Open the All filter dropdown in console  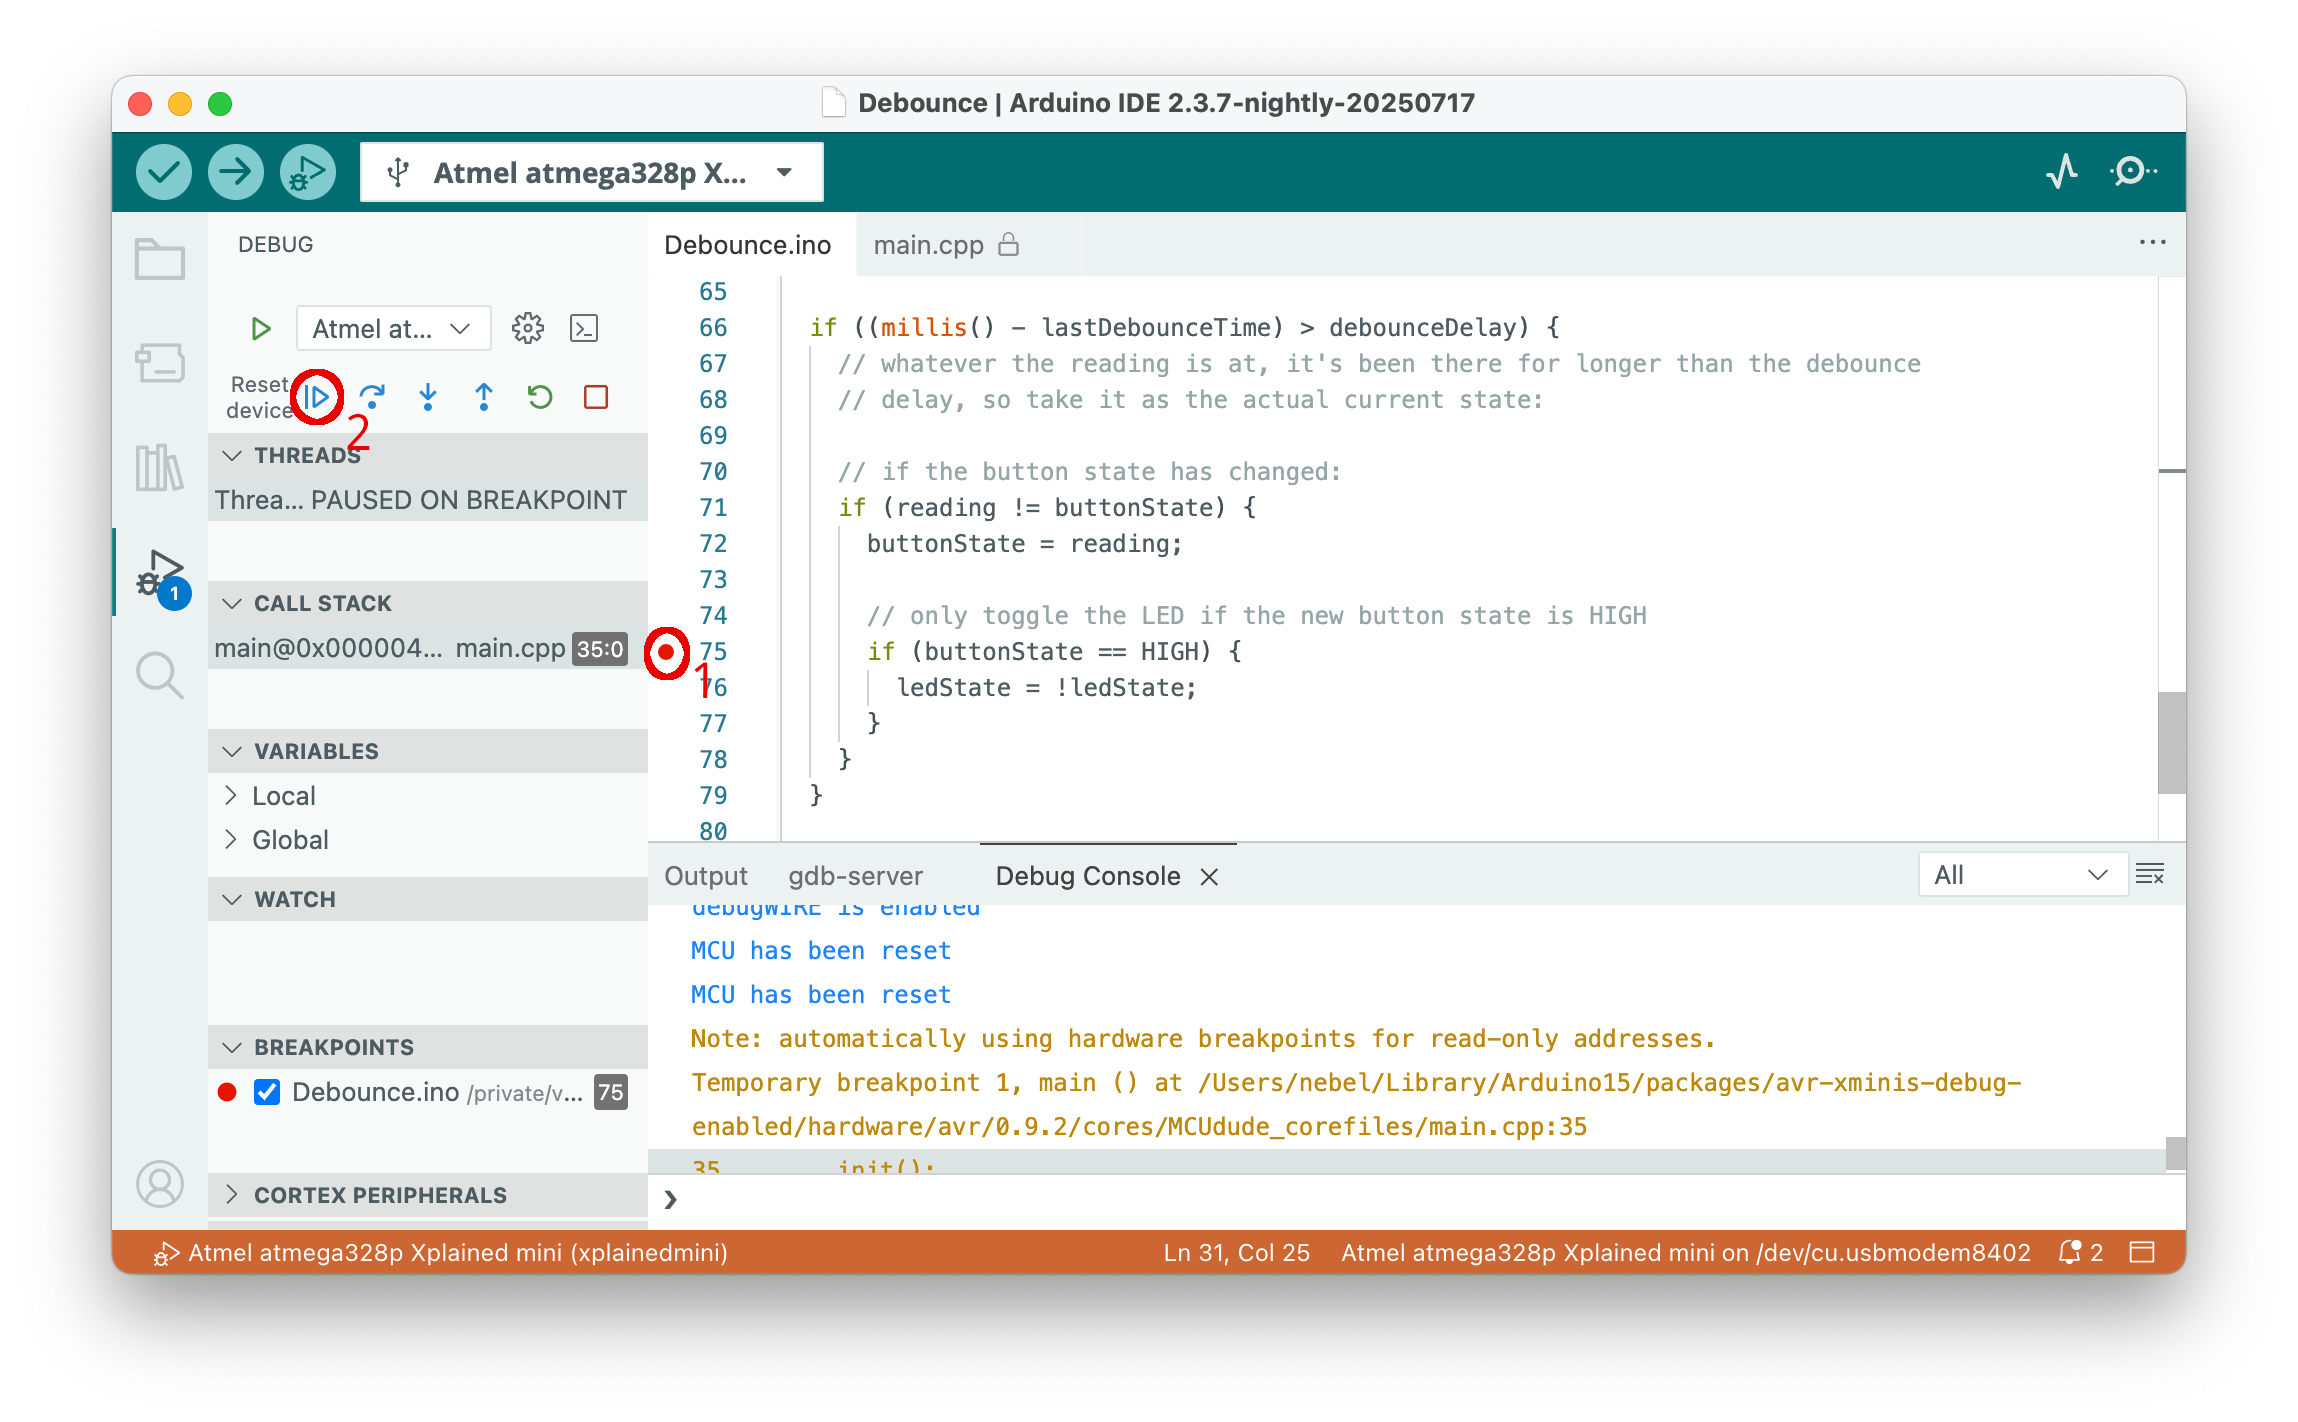pyautogui.click(x=2021, y=875)
